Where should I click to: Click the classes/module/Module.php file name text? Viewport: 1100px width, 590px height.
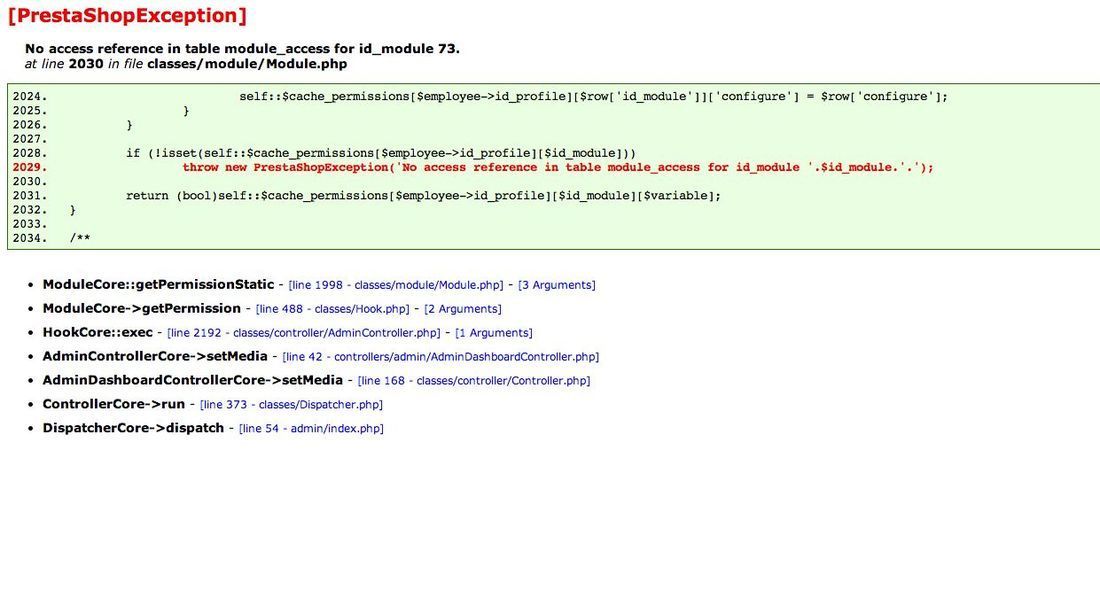[x=247, y=64]
